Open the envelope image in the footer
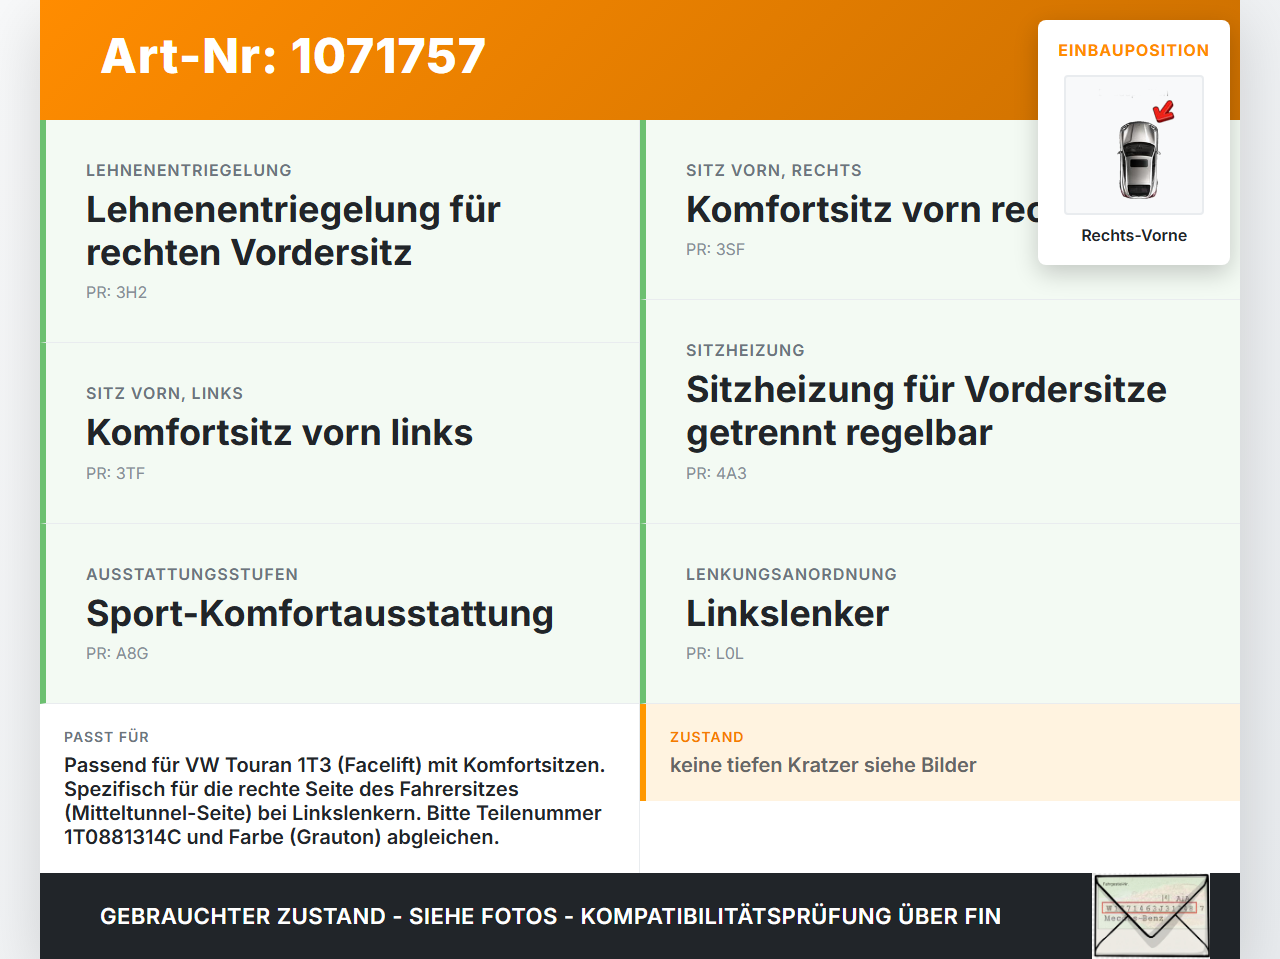This screenshot has height=959, width=1280. 1151,916
